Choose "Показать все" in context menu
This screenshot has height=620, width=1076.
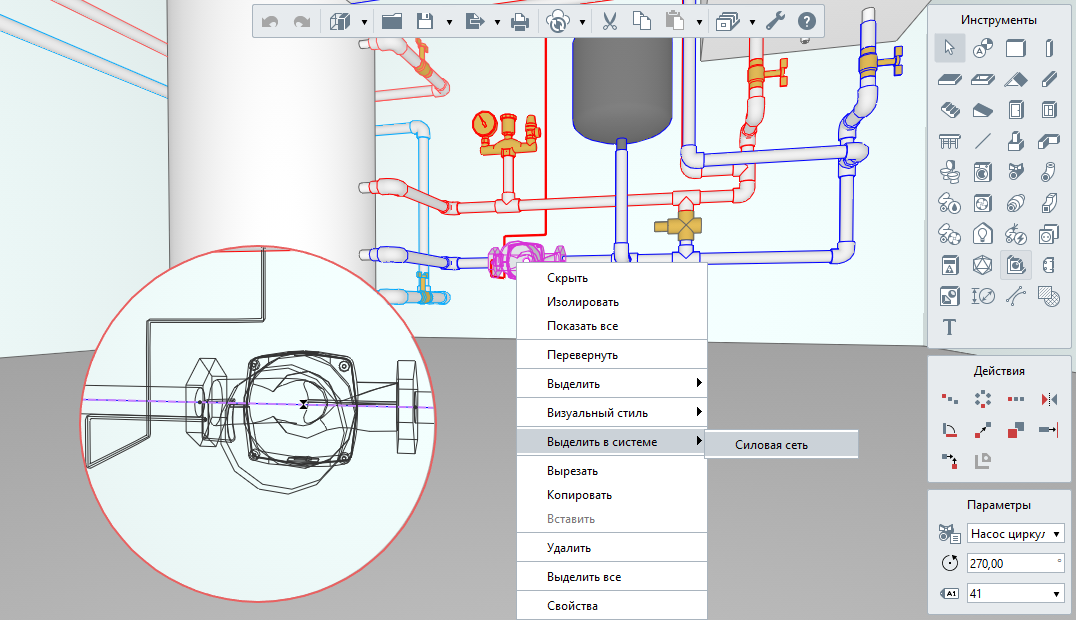point(611,326)
